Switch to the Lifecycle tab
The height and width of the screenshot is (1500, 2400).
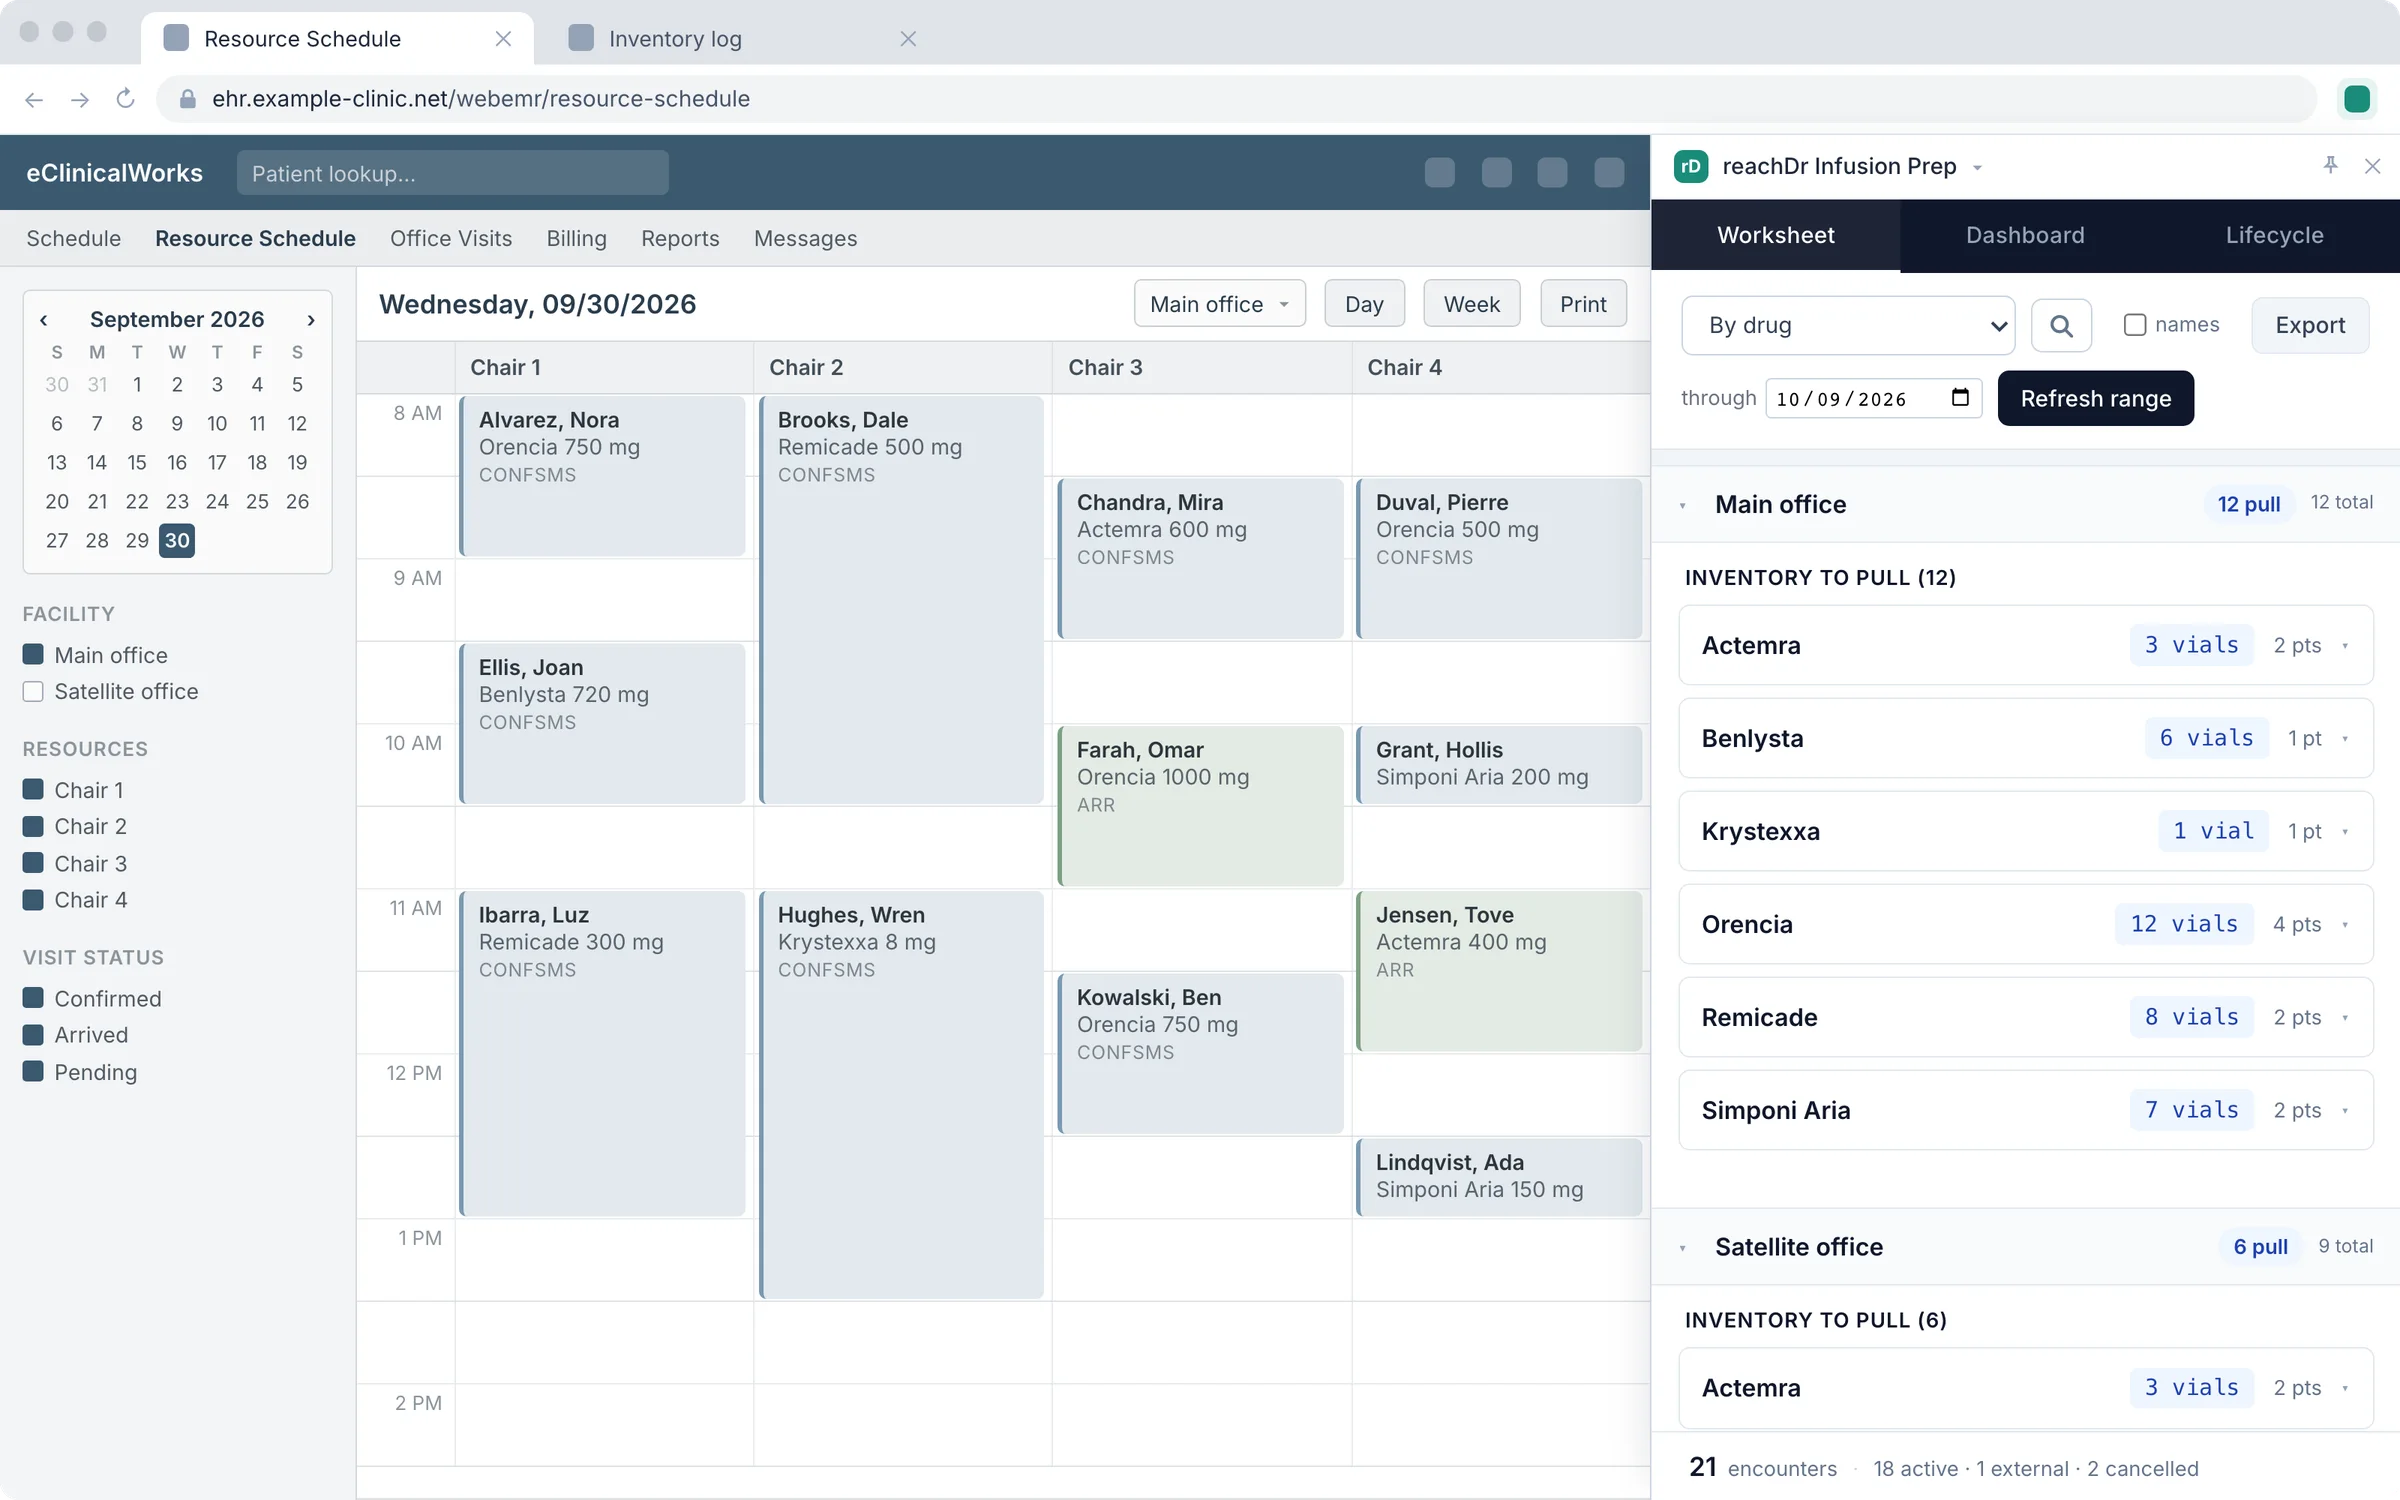click(2274, 235)
